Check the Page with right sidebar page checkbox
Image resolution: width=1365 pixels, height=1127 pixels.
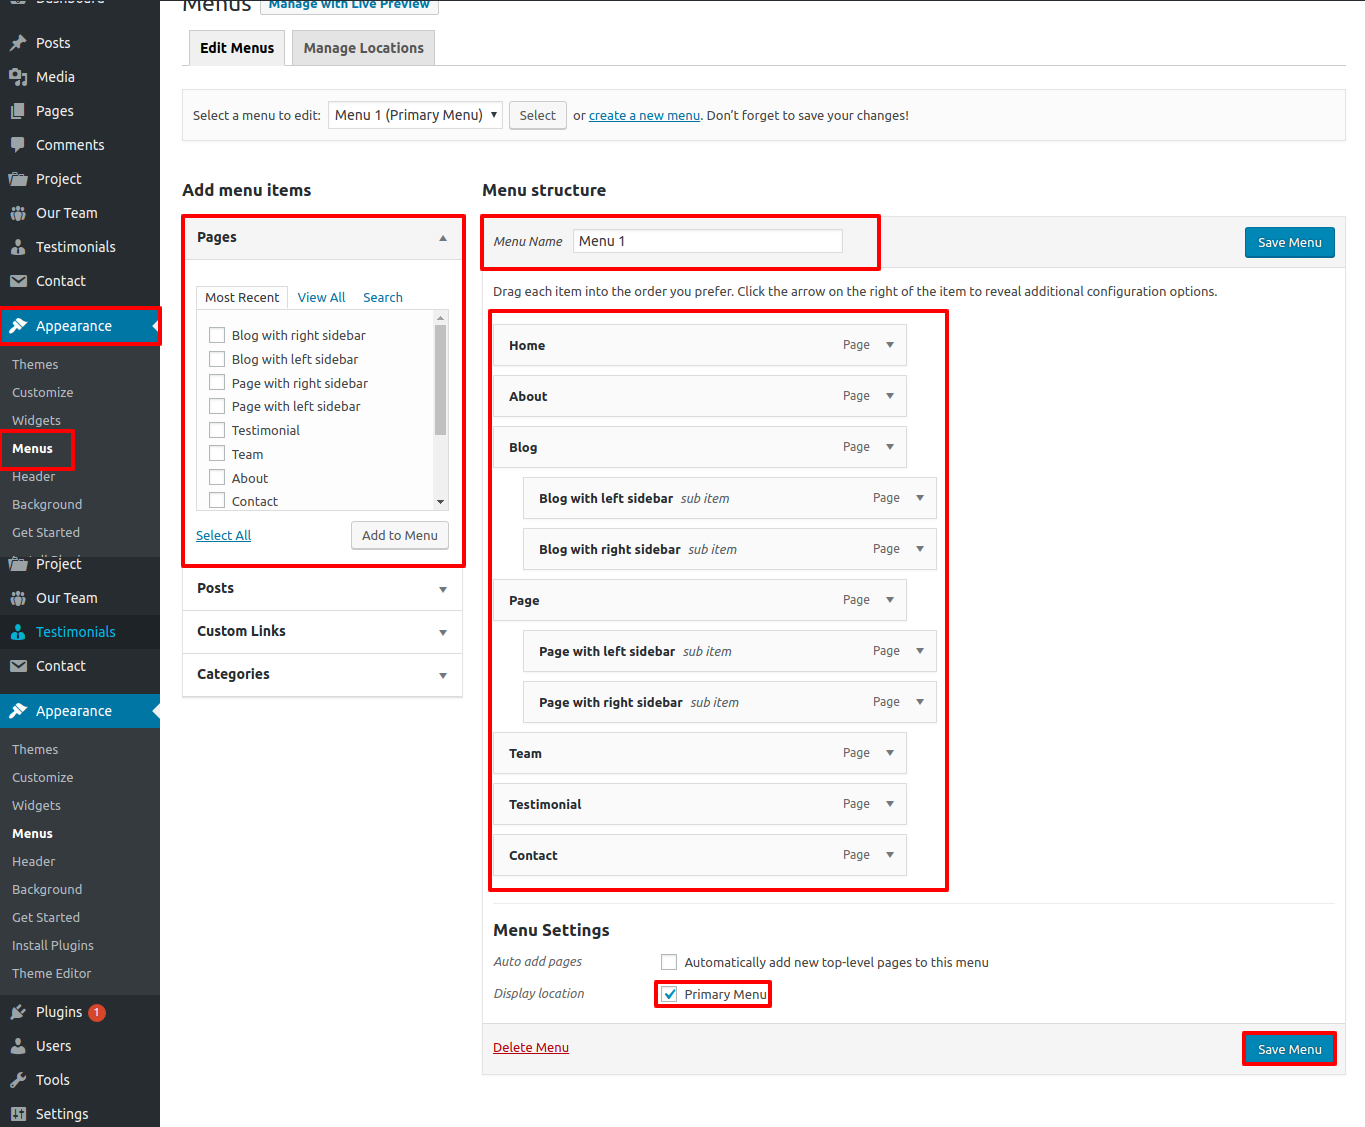pyautogui.click(x=217, y=383)
